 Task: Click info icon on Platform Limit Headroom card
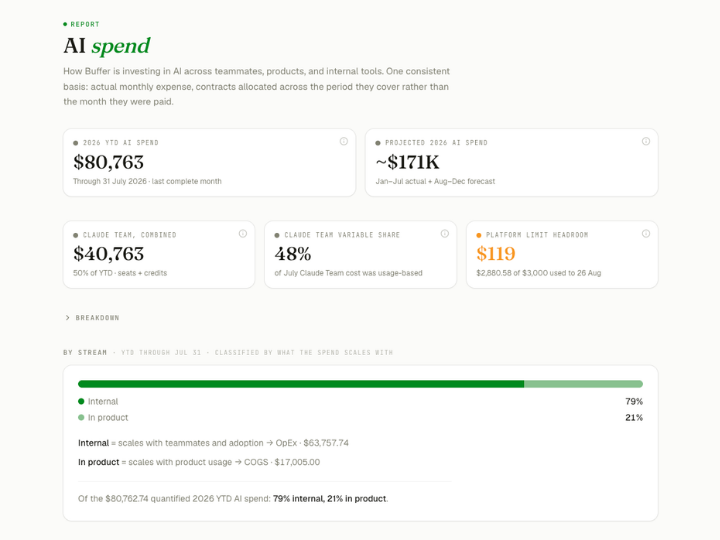pyautogui.click(x=646, y=234)
